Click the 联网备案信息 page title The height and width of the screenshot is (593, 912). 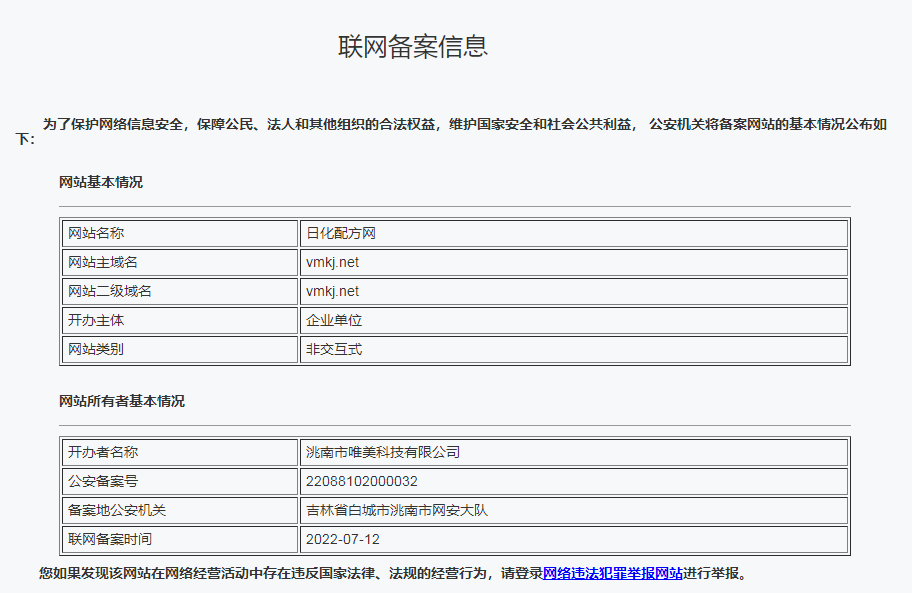point(413,47)
